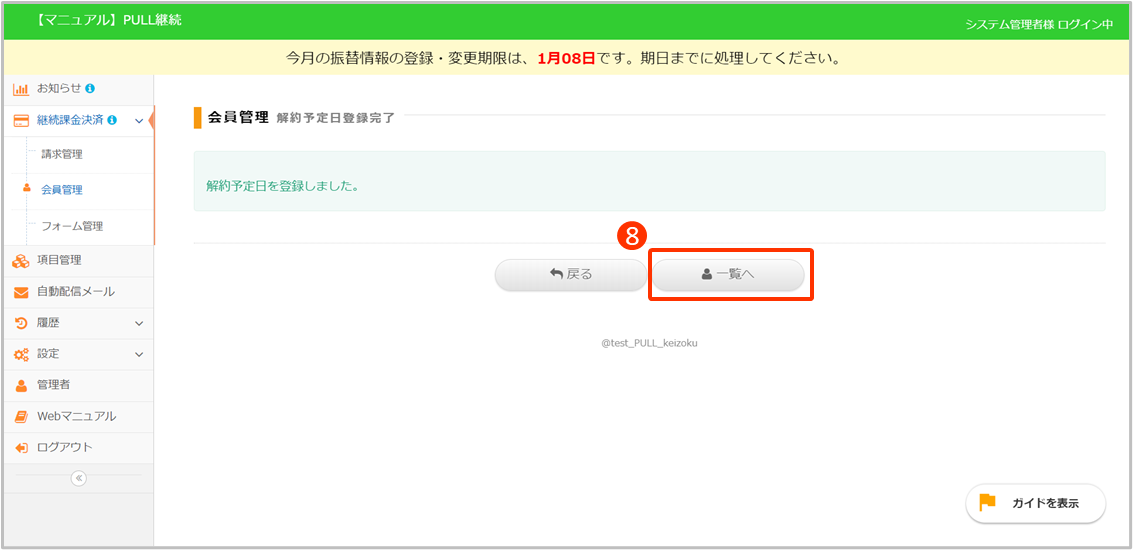Viewport: 1133px width, 550px height.
Task: Expand the 設定 submenu chevron
Action: point(139,354)
